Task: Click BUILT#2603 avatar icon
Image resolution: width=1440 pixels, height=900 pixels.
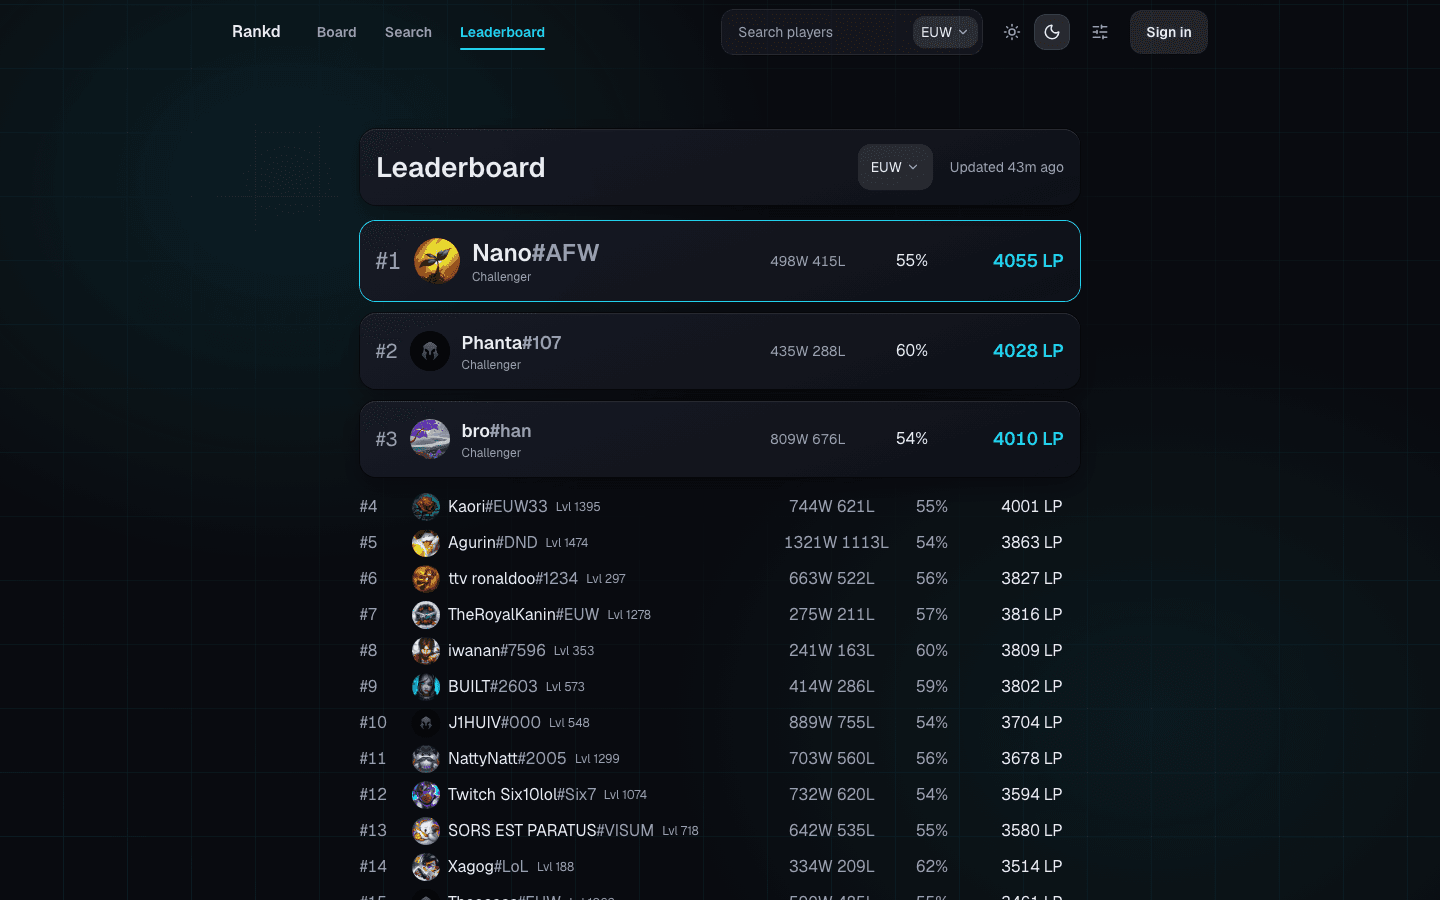Action: pyautogui.click(x=426, y=687)
